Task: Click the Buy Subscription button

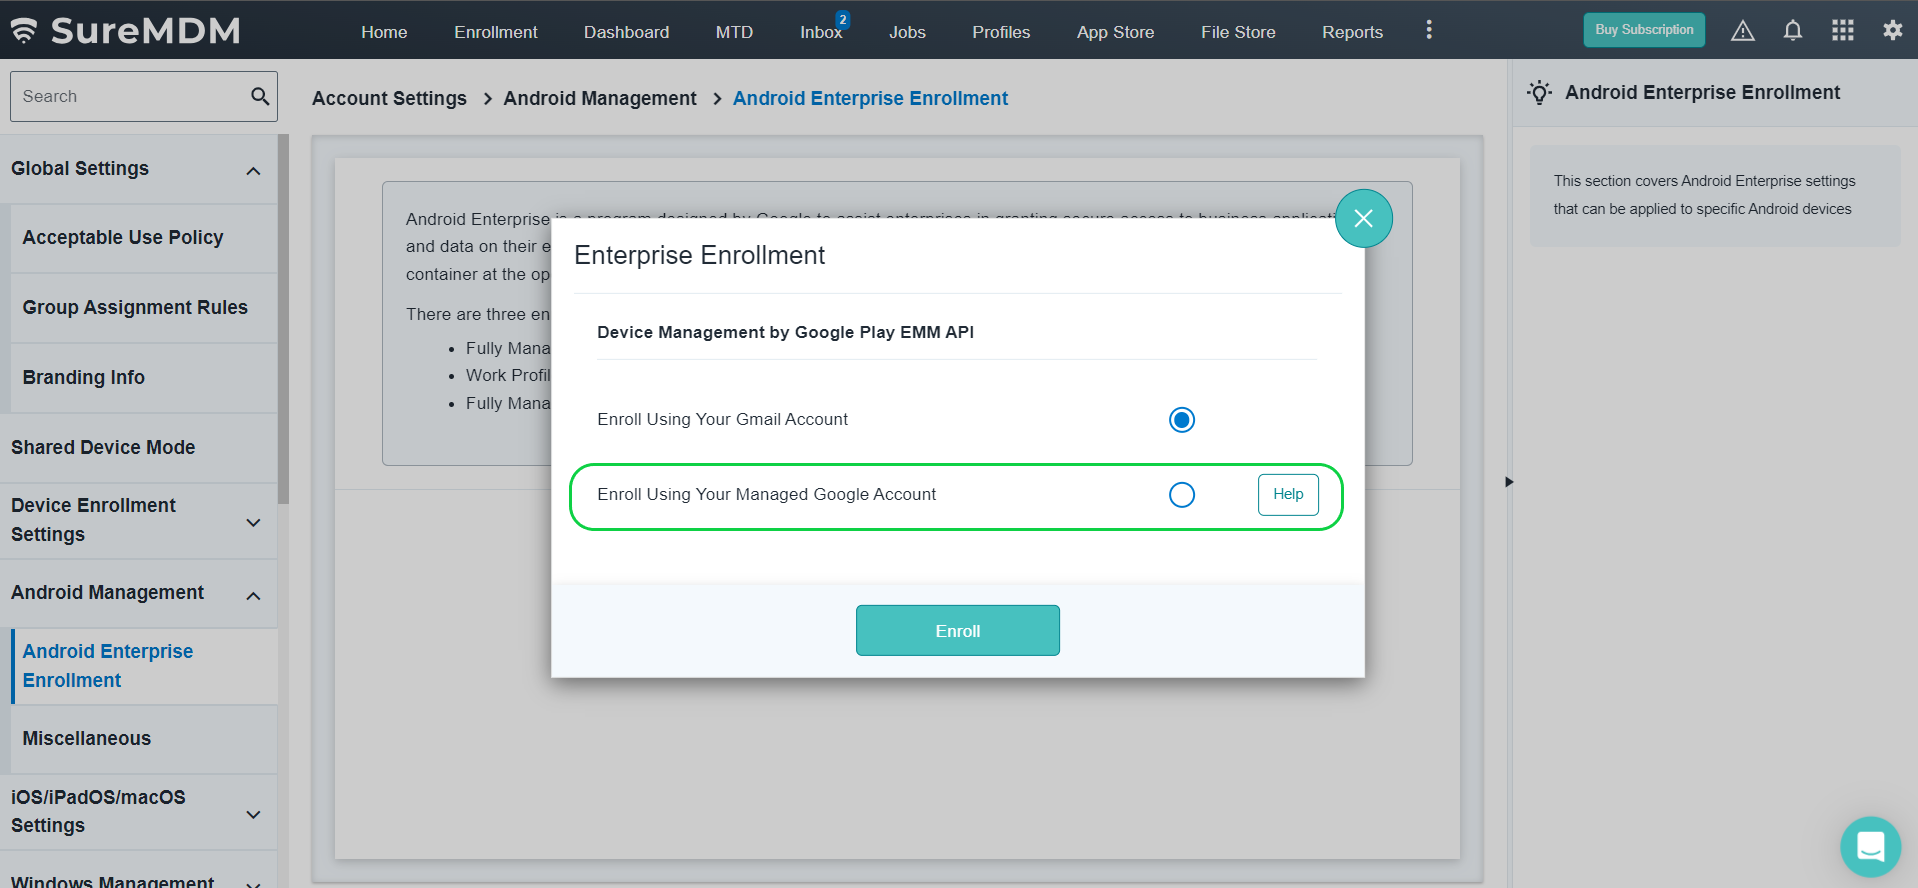Action: (x=1644, y=30)
